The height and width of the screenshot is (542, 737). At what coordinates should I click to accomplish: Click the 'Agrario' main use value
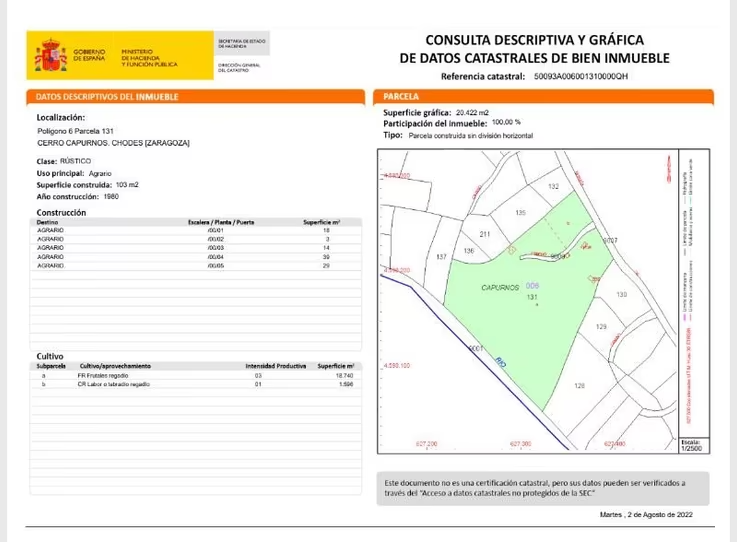click(100, 173)
